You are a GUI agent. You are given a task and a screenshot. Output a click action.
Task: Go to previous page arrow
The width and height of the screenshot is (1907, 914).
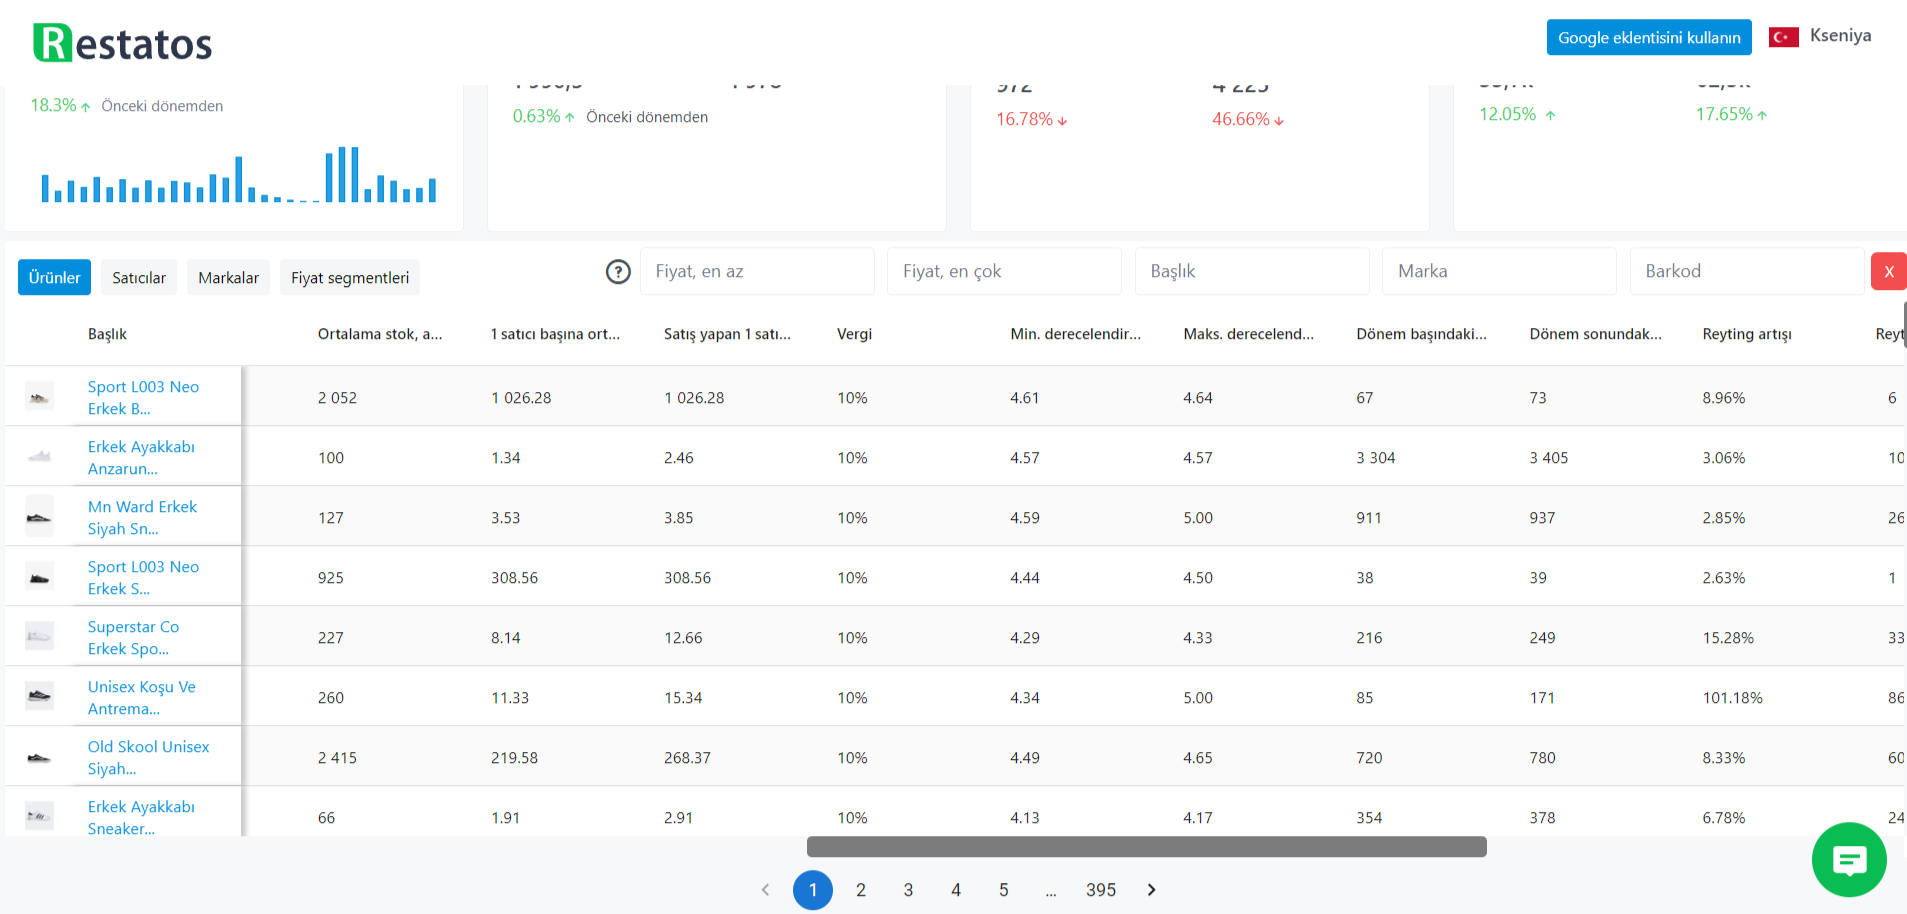[765, 889]
